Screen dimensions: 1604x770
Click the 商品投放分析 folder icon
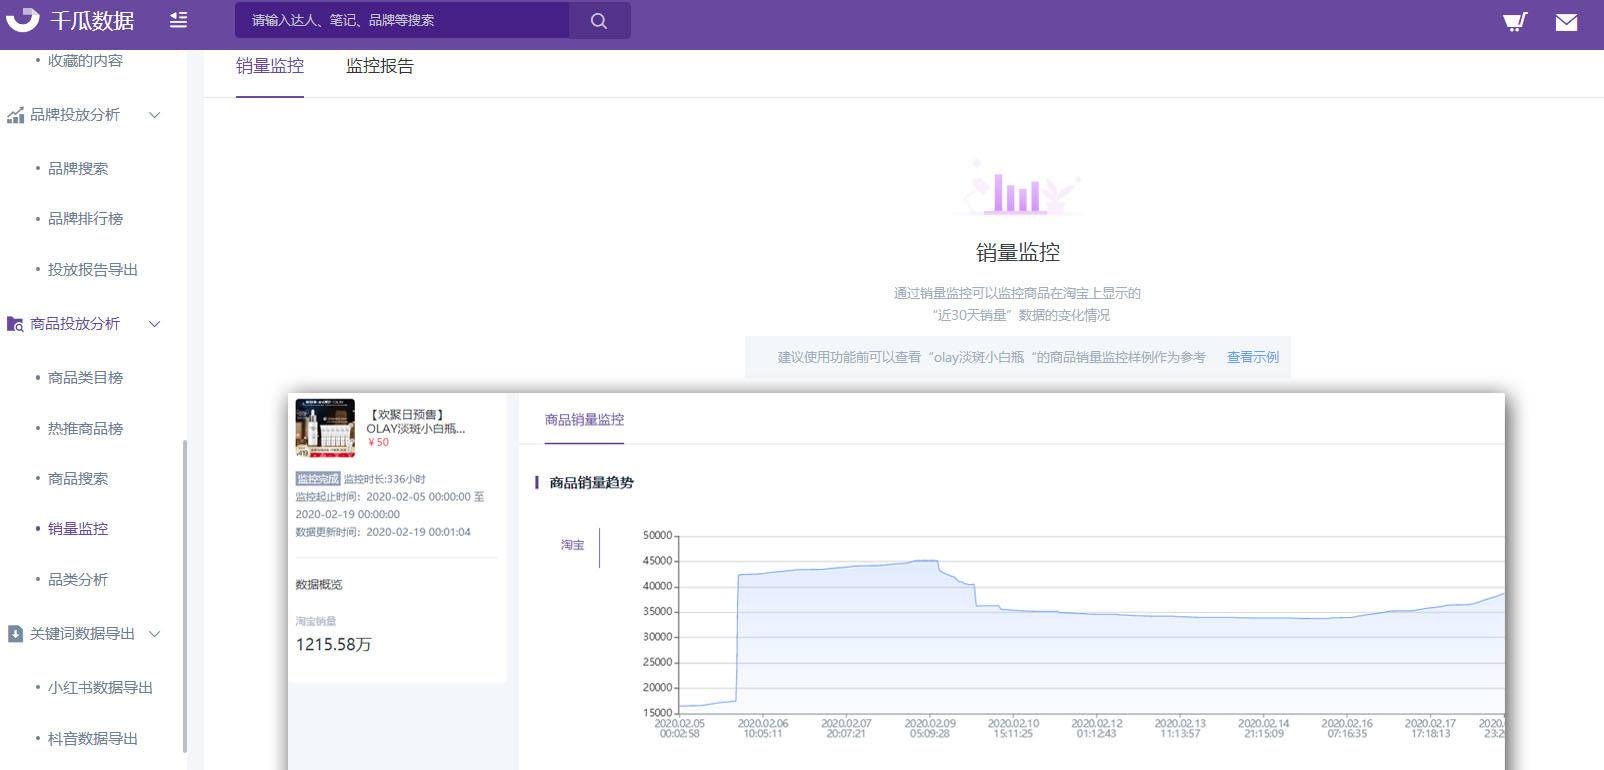(x=15, y=324)
